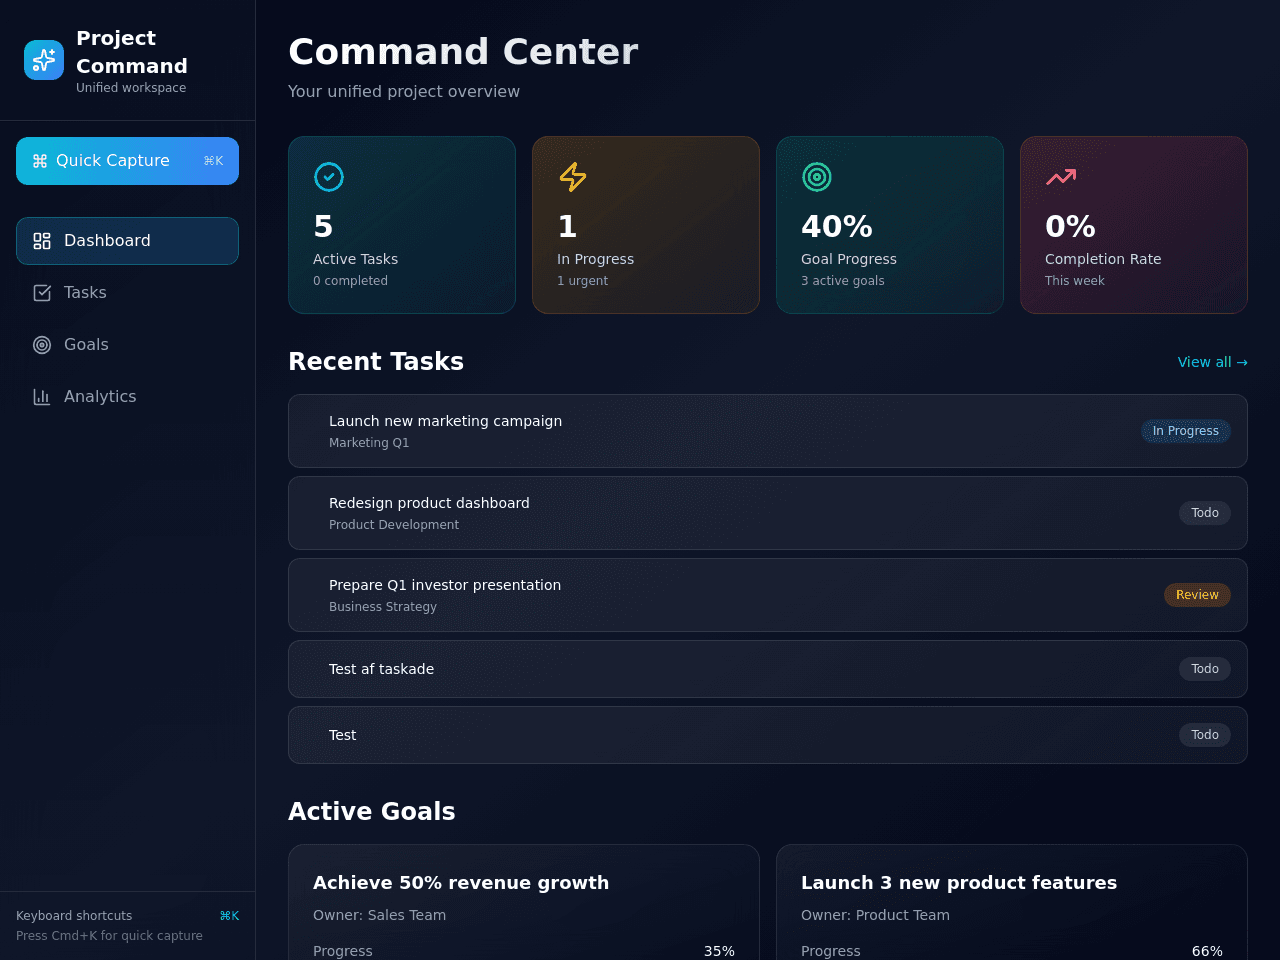Click the Command Center page title
Viewport: 1280px width, 960px height.
[x=463, y=51]
